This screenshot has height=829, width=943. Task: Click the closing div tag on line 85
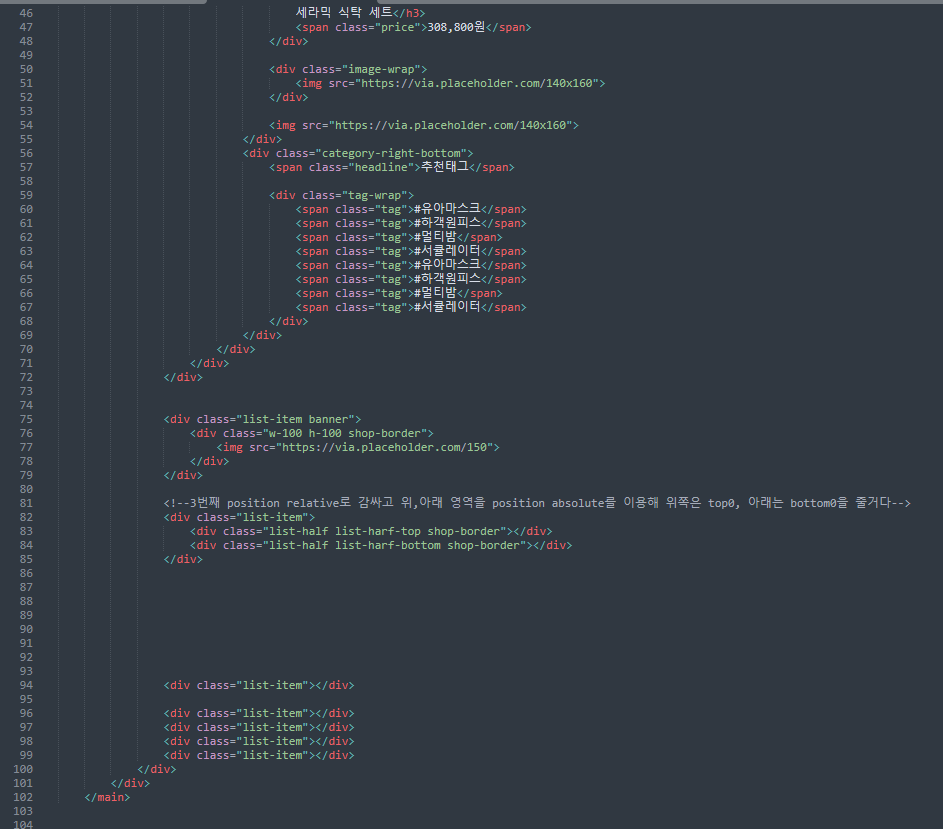point(183,559)
